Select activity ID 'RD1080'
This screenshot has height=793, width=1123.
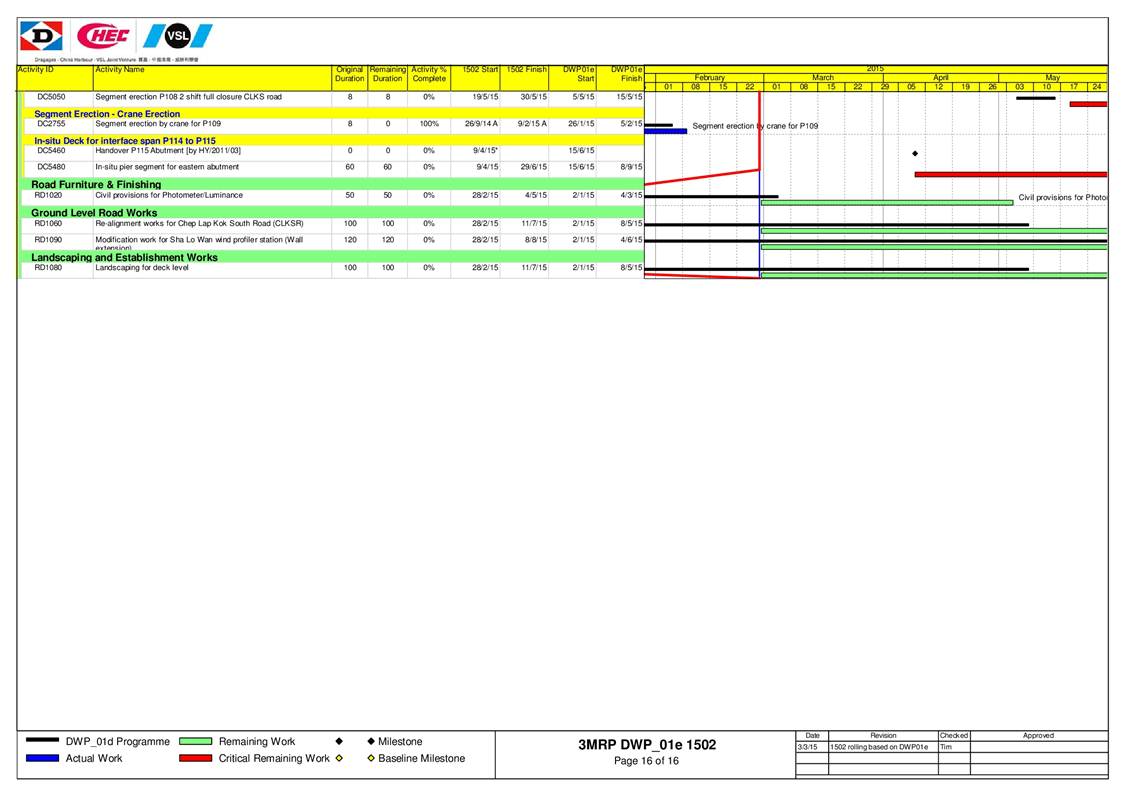48,267
